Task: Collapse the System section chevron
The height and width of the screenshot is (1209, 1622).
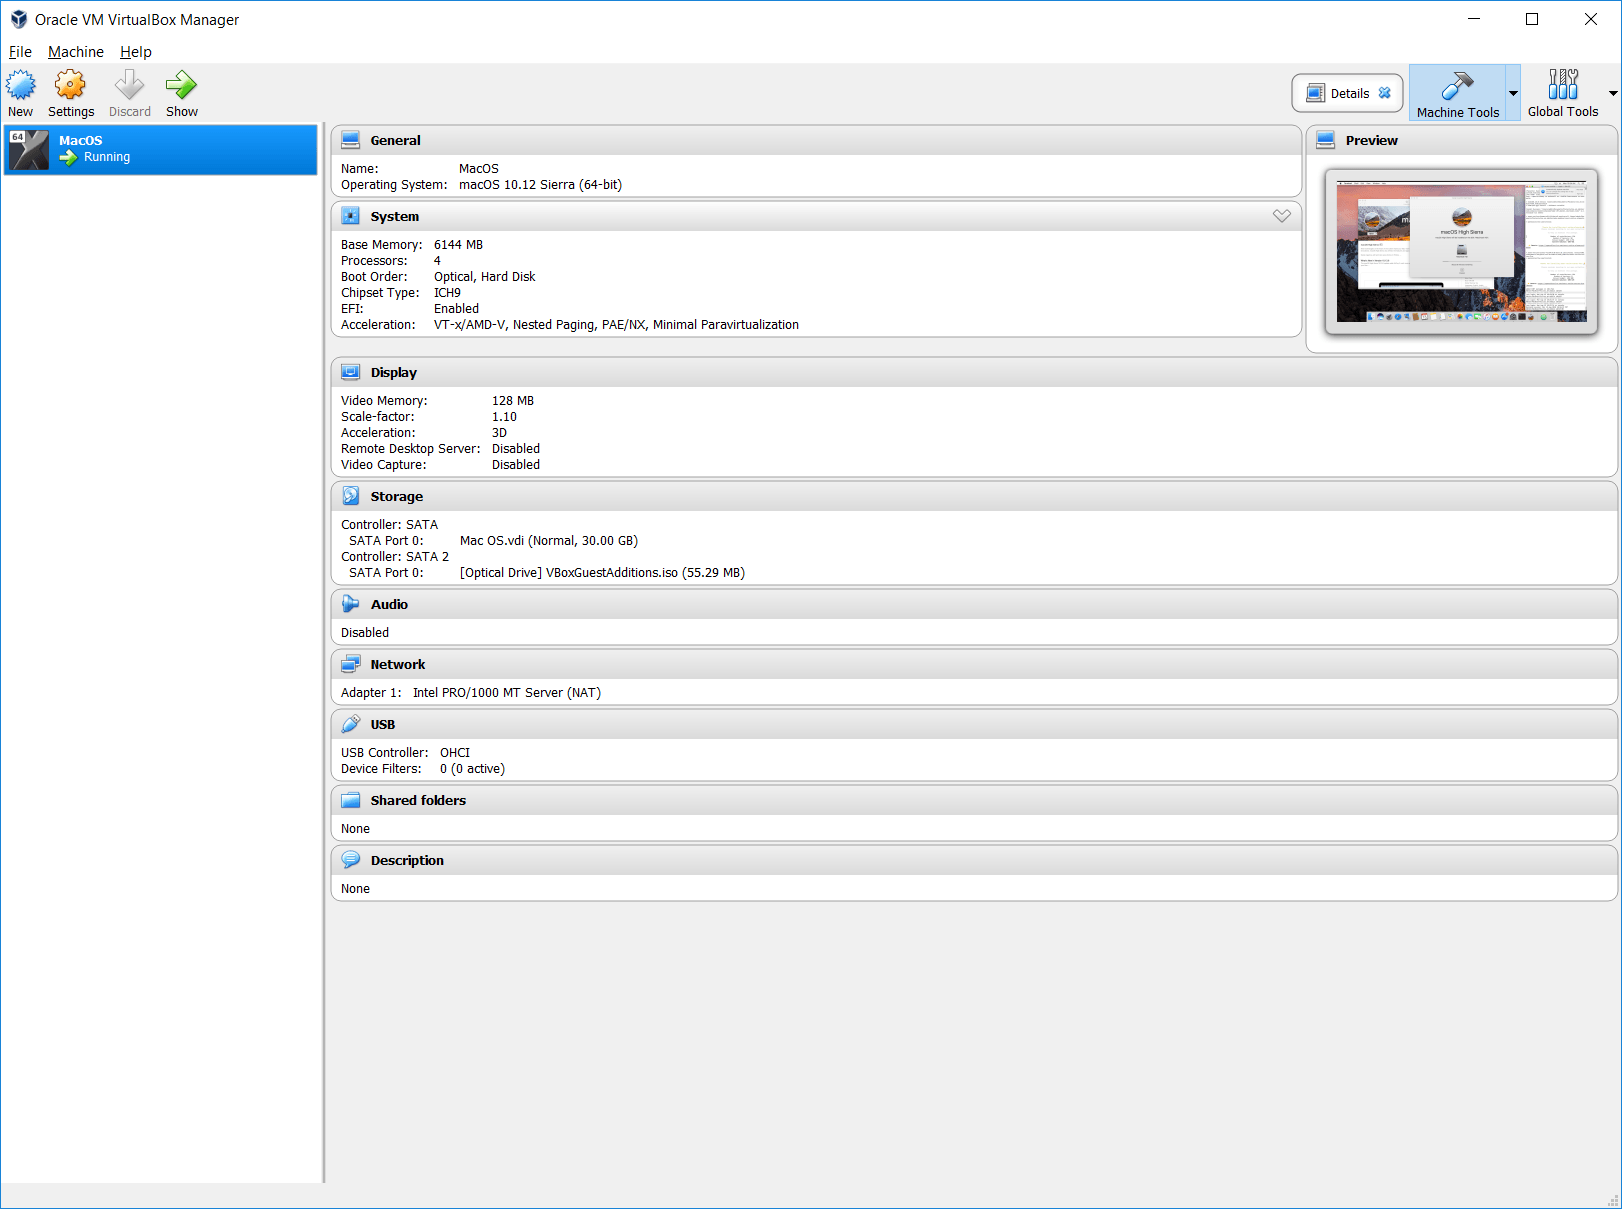Action: click(1281, 216)
